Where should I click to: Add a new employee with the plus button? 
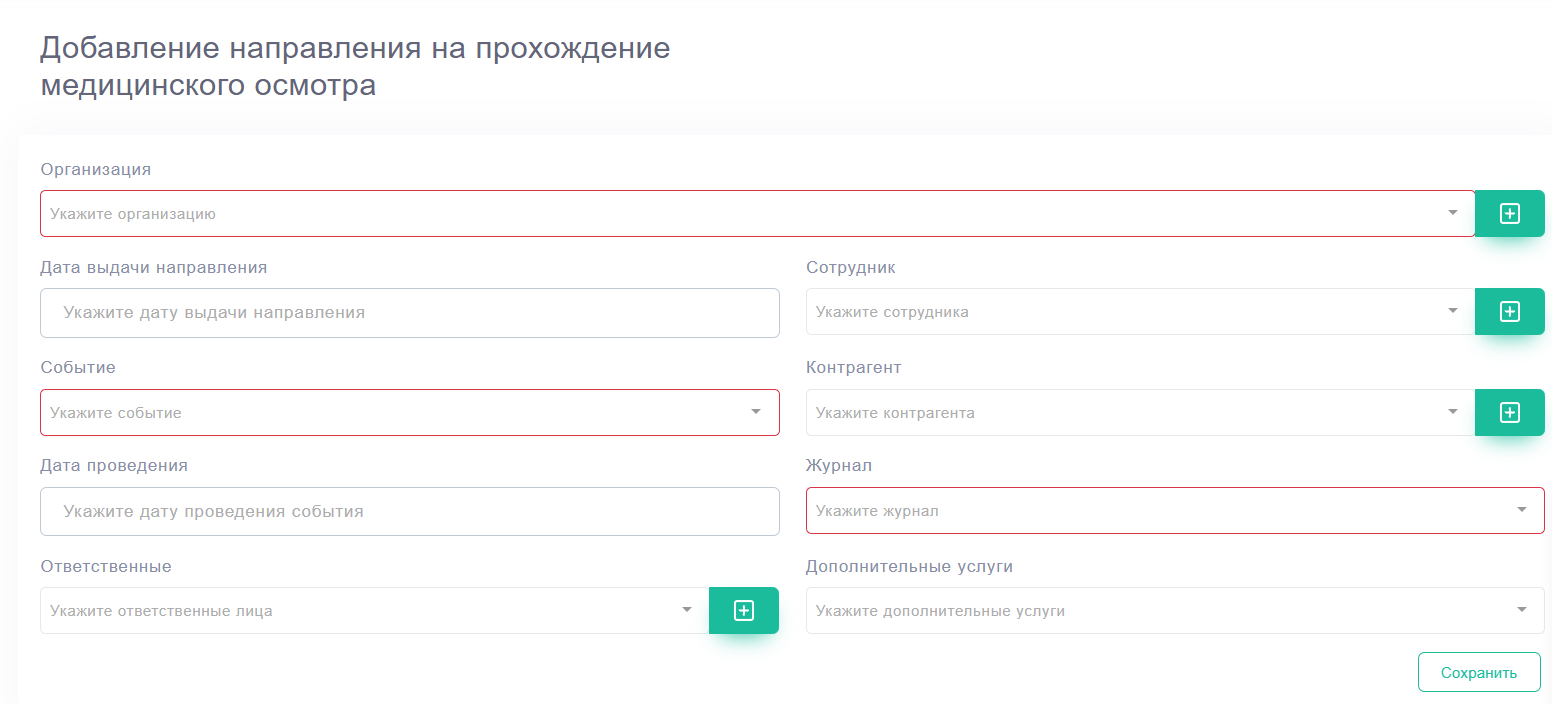1509,312
